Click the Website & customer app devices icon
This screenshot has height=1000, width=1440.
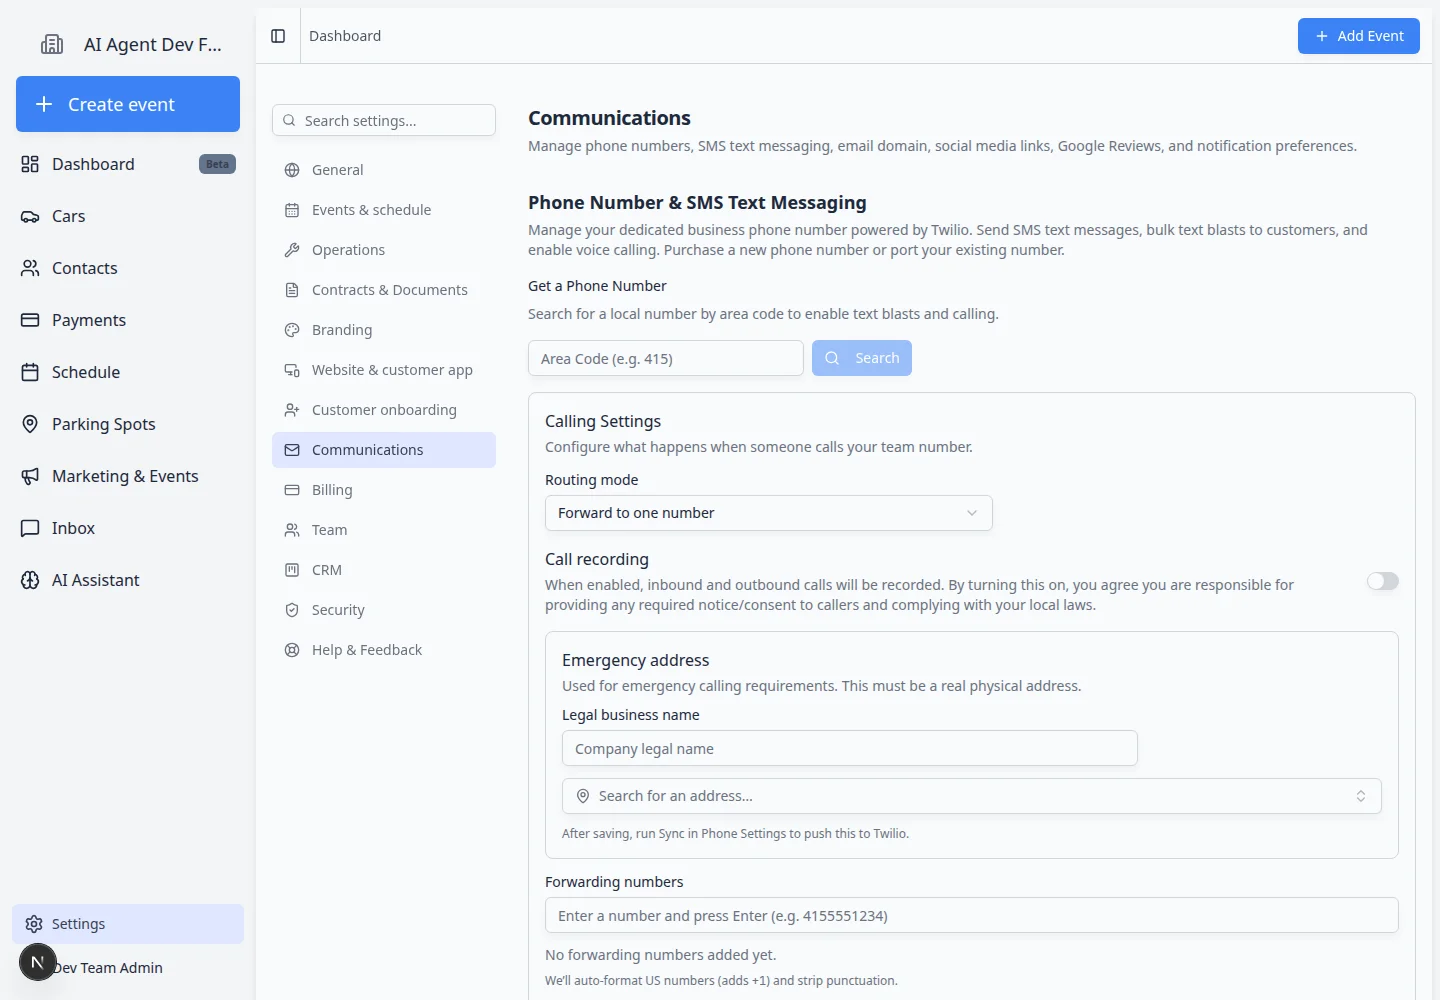tap(292, 370)
